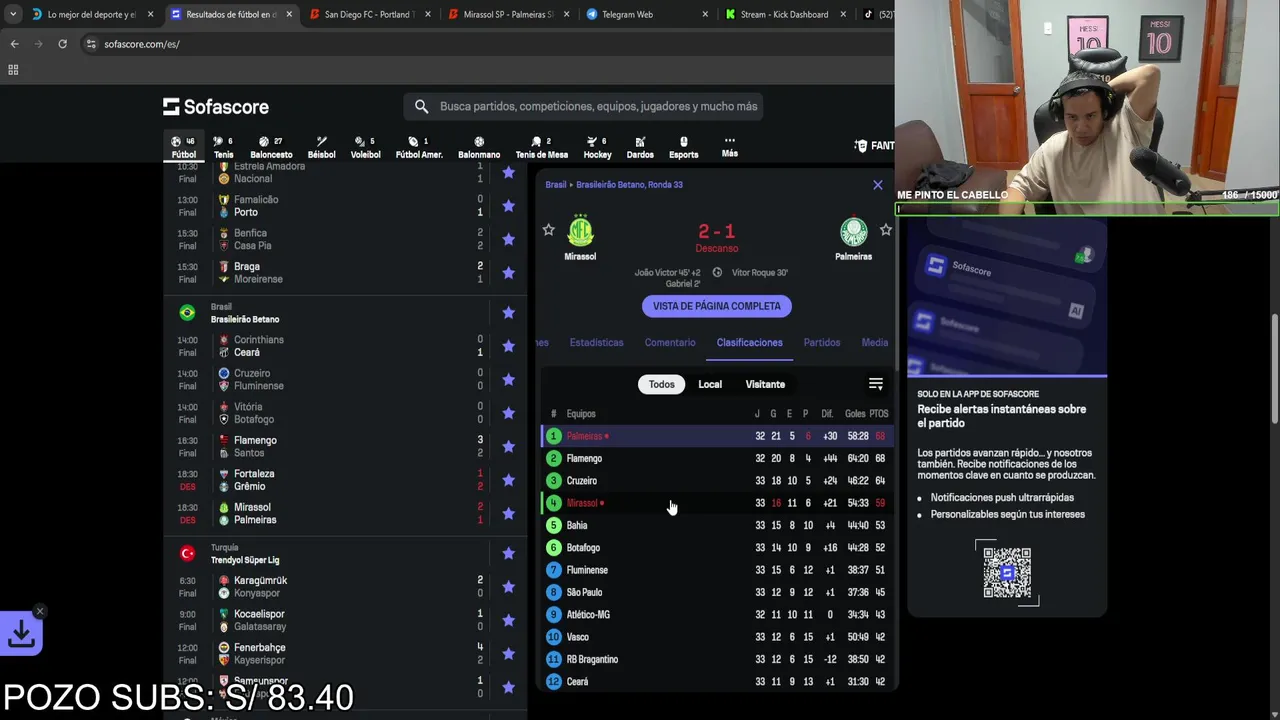Switch to the Media tab
Image resolution: width=1280 pixels, height=720 pixels.
875,342
